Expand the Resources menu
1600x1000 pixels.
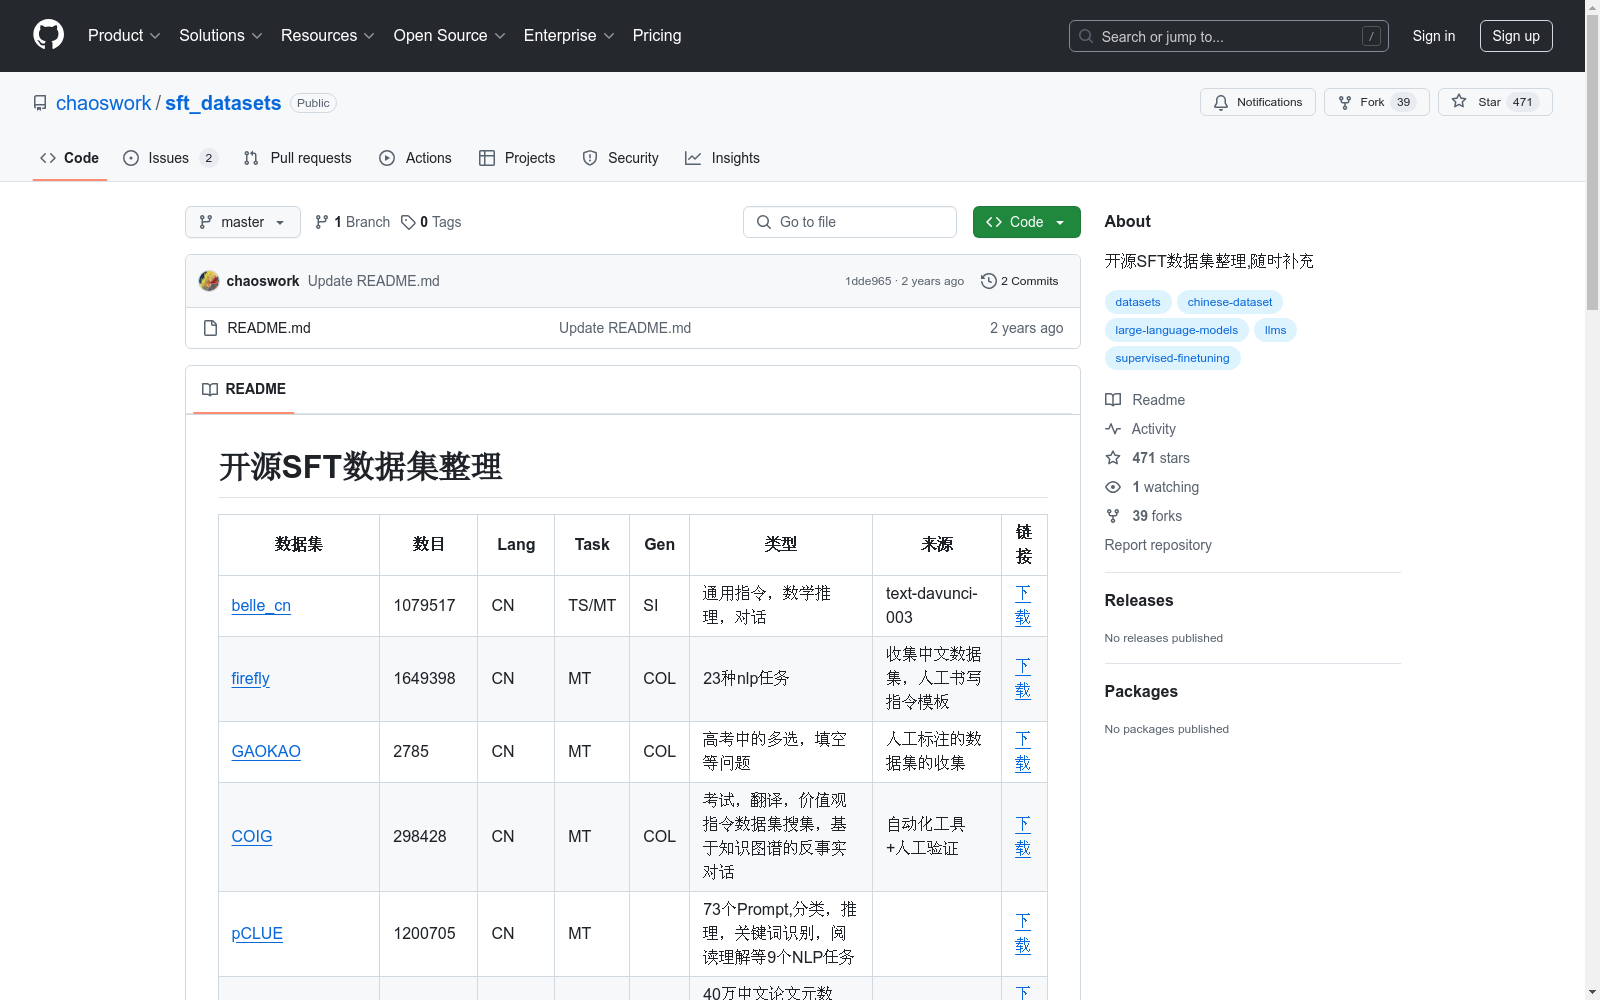328,36
